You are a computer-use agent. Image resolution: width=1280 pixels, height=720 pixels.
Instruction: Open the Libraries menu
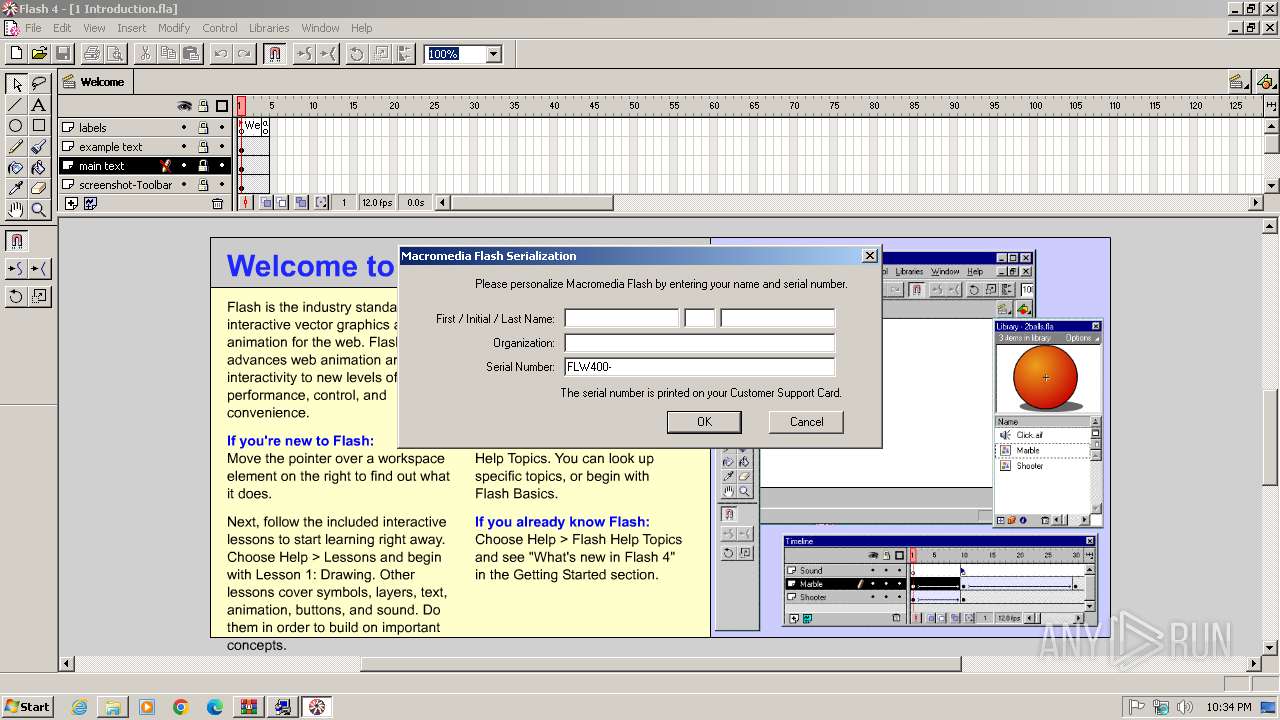click(269, 28)
